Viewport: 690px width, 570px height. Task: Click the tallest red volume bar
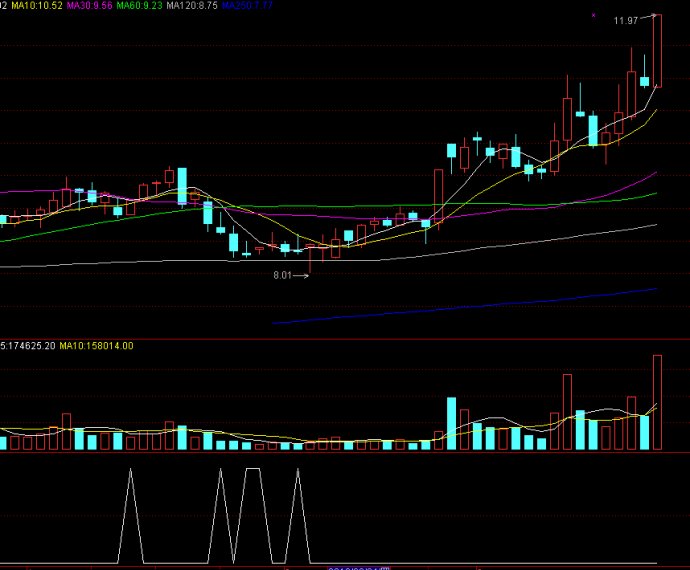[x=657, y=402]
